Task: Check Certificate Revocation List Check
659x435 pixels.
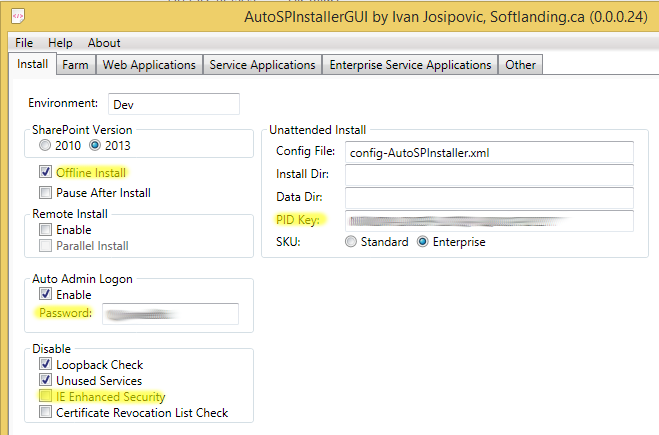Action: coord(45,412)
